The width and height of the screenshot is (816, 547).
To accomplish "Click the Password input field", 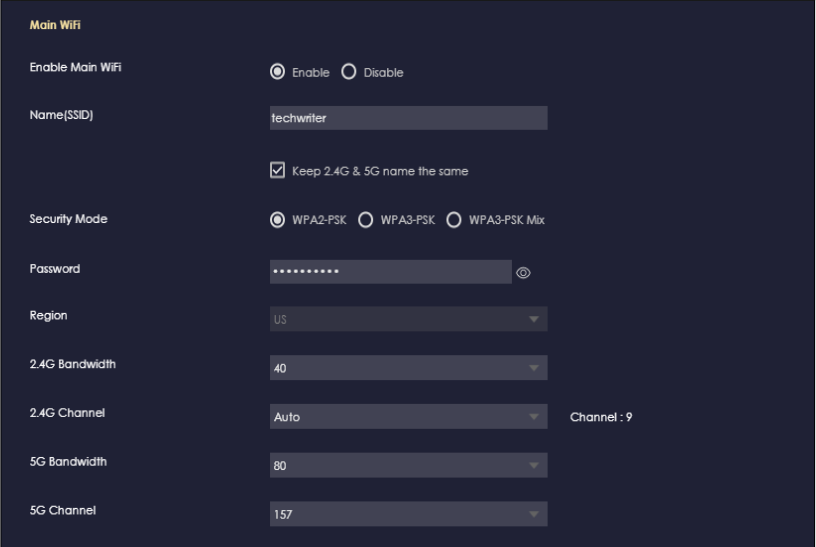I will tap(390, 272).
